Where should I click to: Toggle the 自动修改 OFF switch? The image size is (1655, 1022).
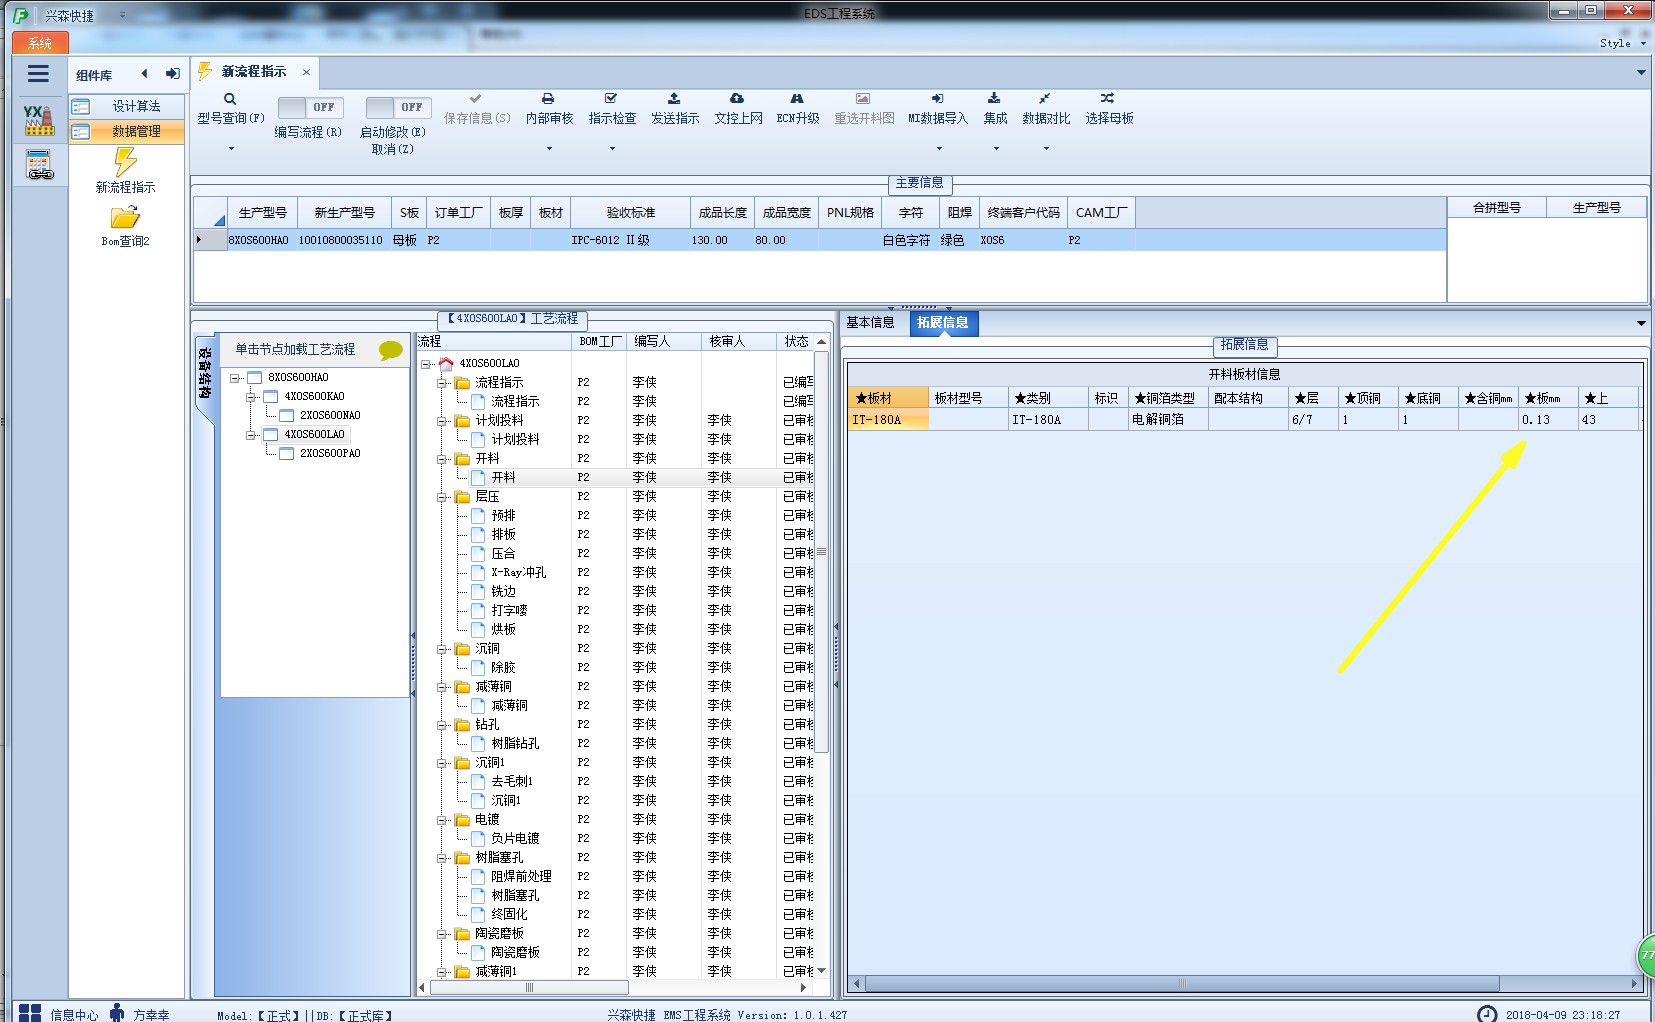coord(398,107)
